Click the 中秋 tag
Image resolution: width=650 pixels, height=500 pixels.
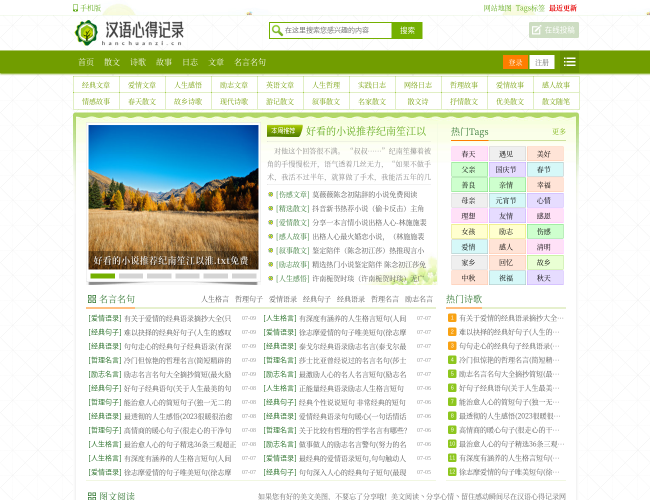(x=469, y=278)
